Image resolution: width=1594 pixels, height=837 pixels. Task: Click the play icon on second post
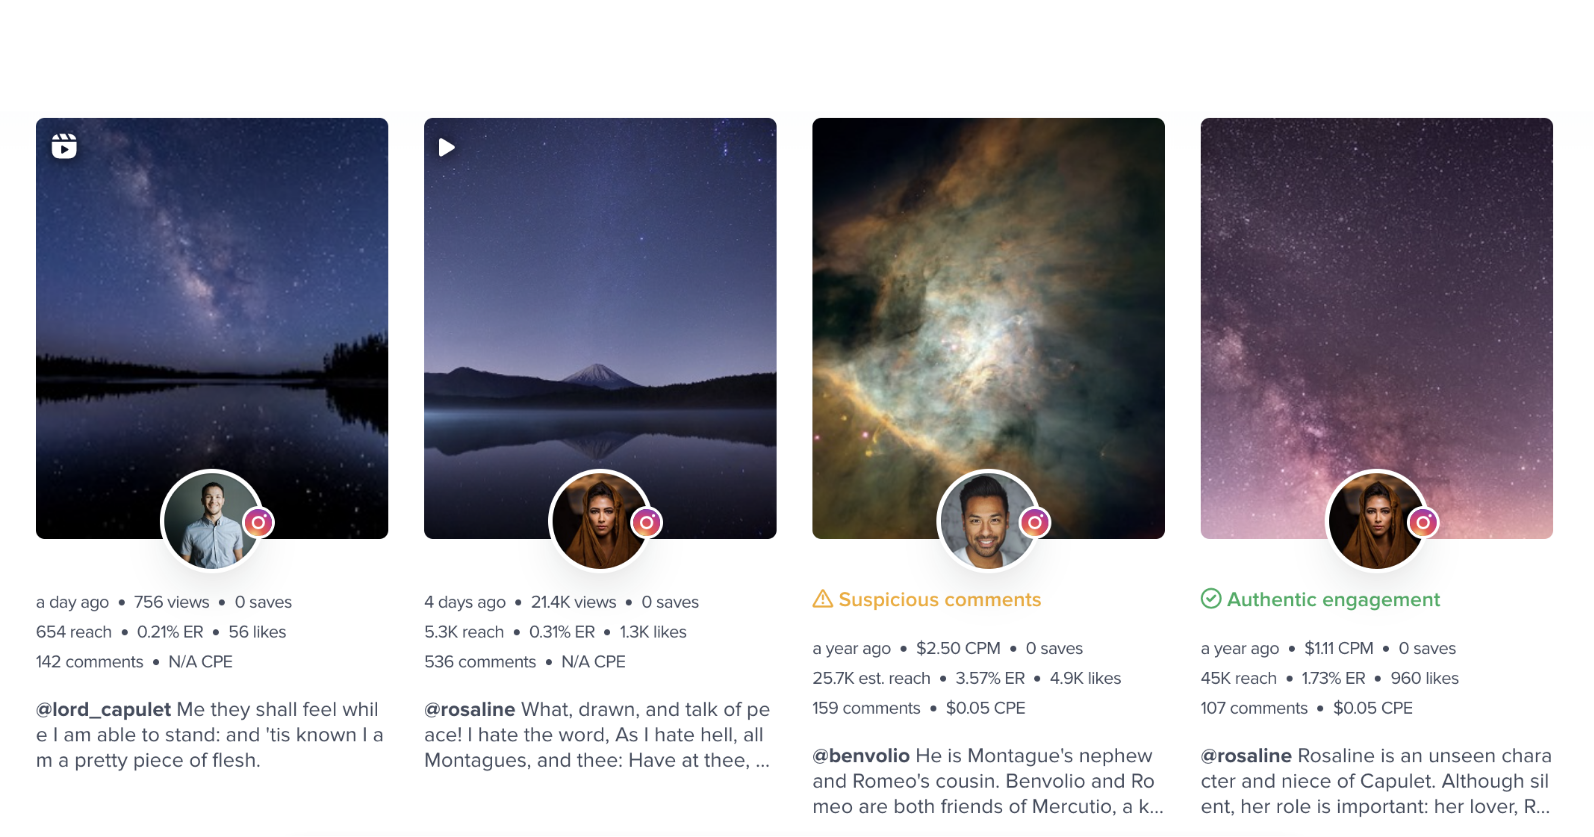tap(447, 148)
